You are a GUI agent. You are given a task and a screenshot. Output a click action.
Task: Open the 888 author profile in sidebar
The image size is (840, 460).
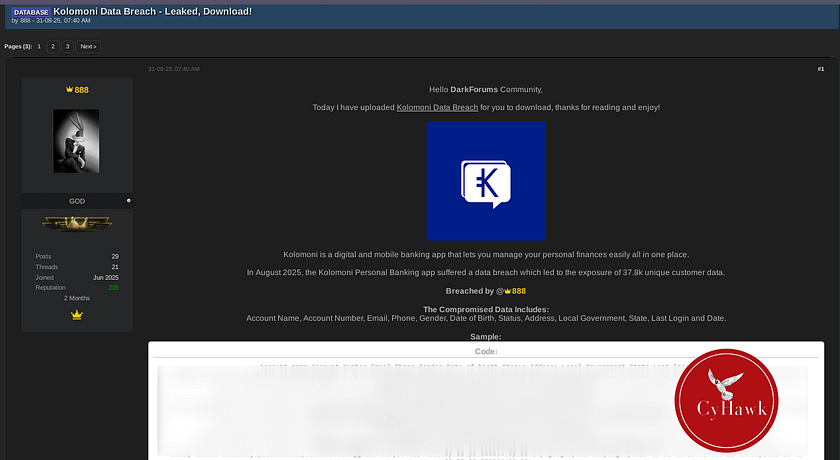click(81, 90)
